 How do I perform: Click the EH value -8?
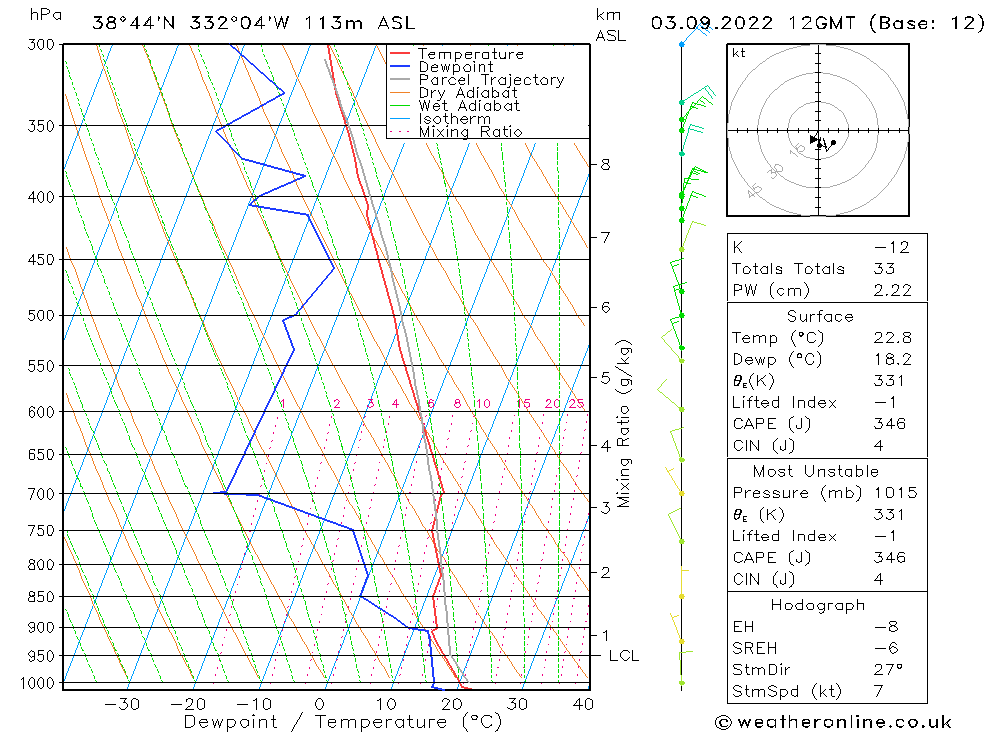coord(886,627)
